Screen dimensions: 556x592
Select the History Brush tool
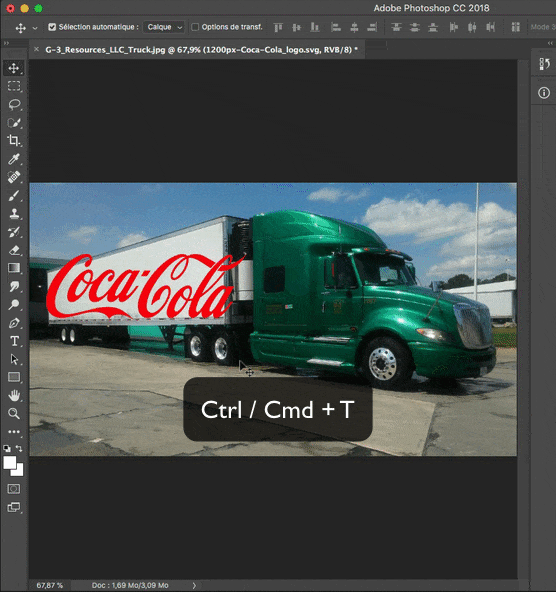[14, 232]
